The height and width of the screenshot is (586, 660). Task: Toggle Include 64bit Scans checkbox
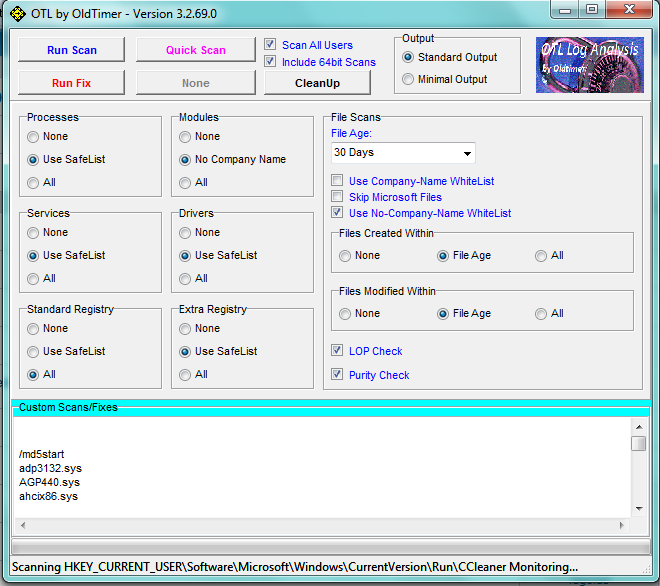click(270, 61)
